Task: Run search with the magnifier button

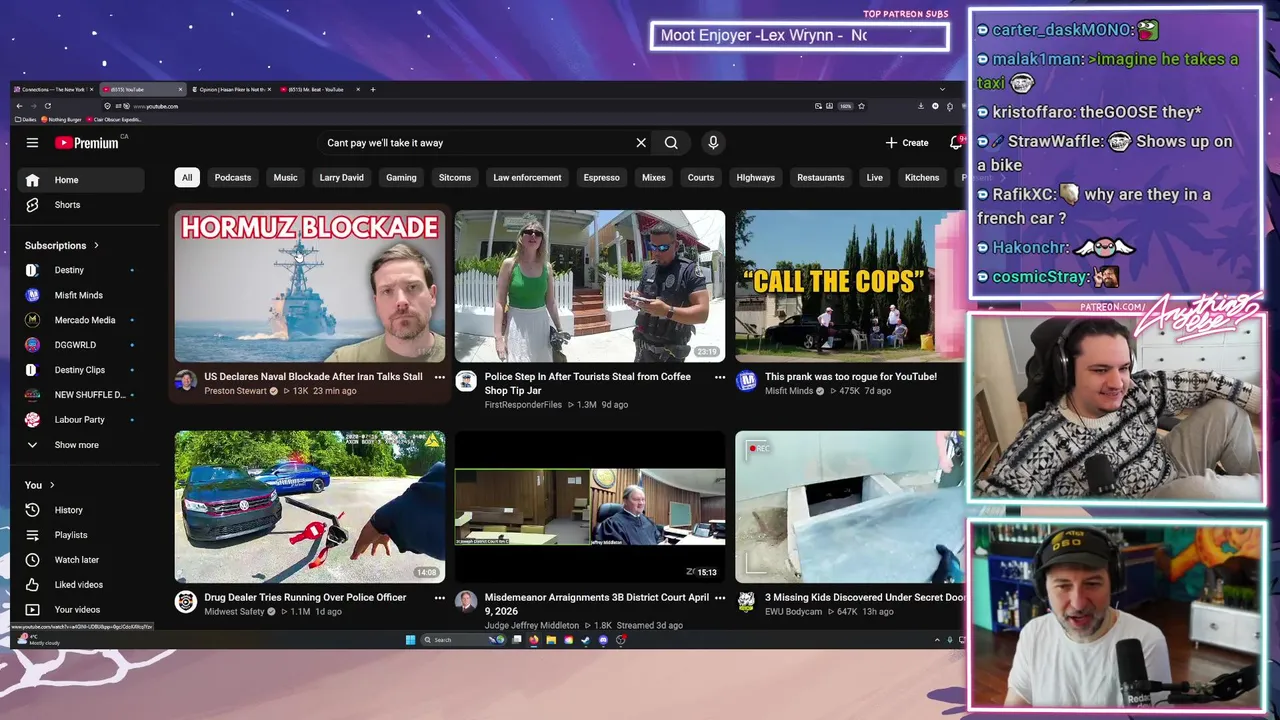Action: click(x=671, y=143)
